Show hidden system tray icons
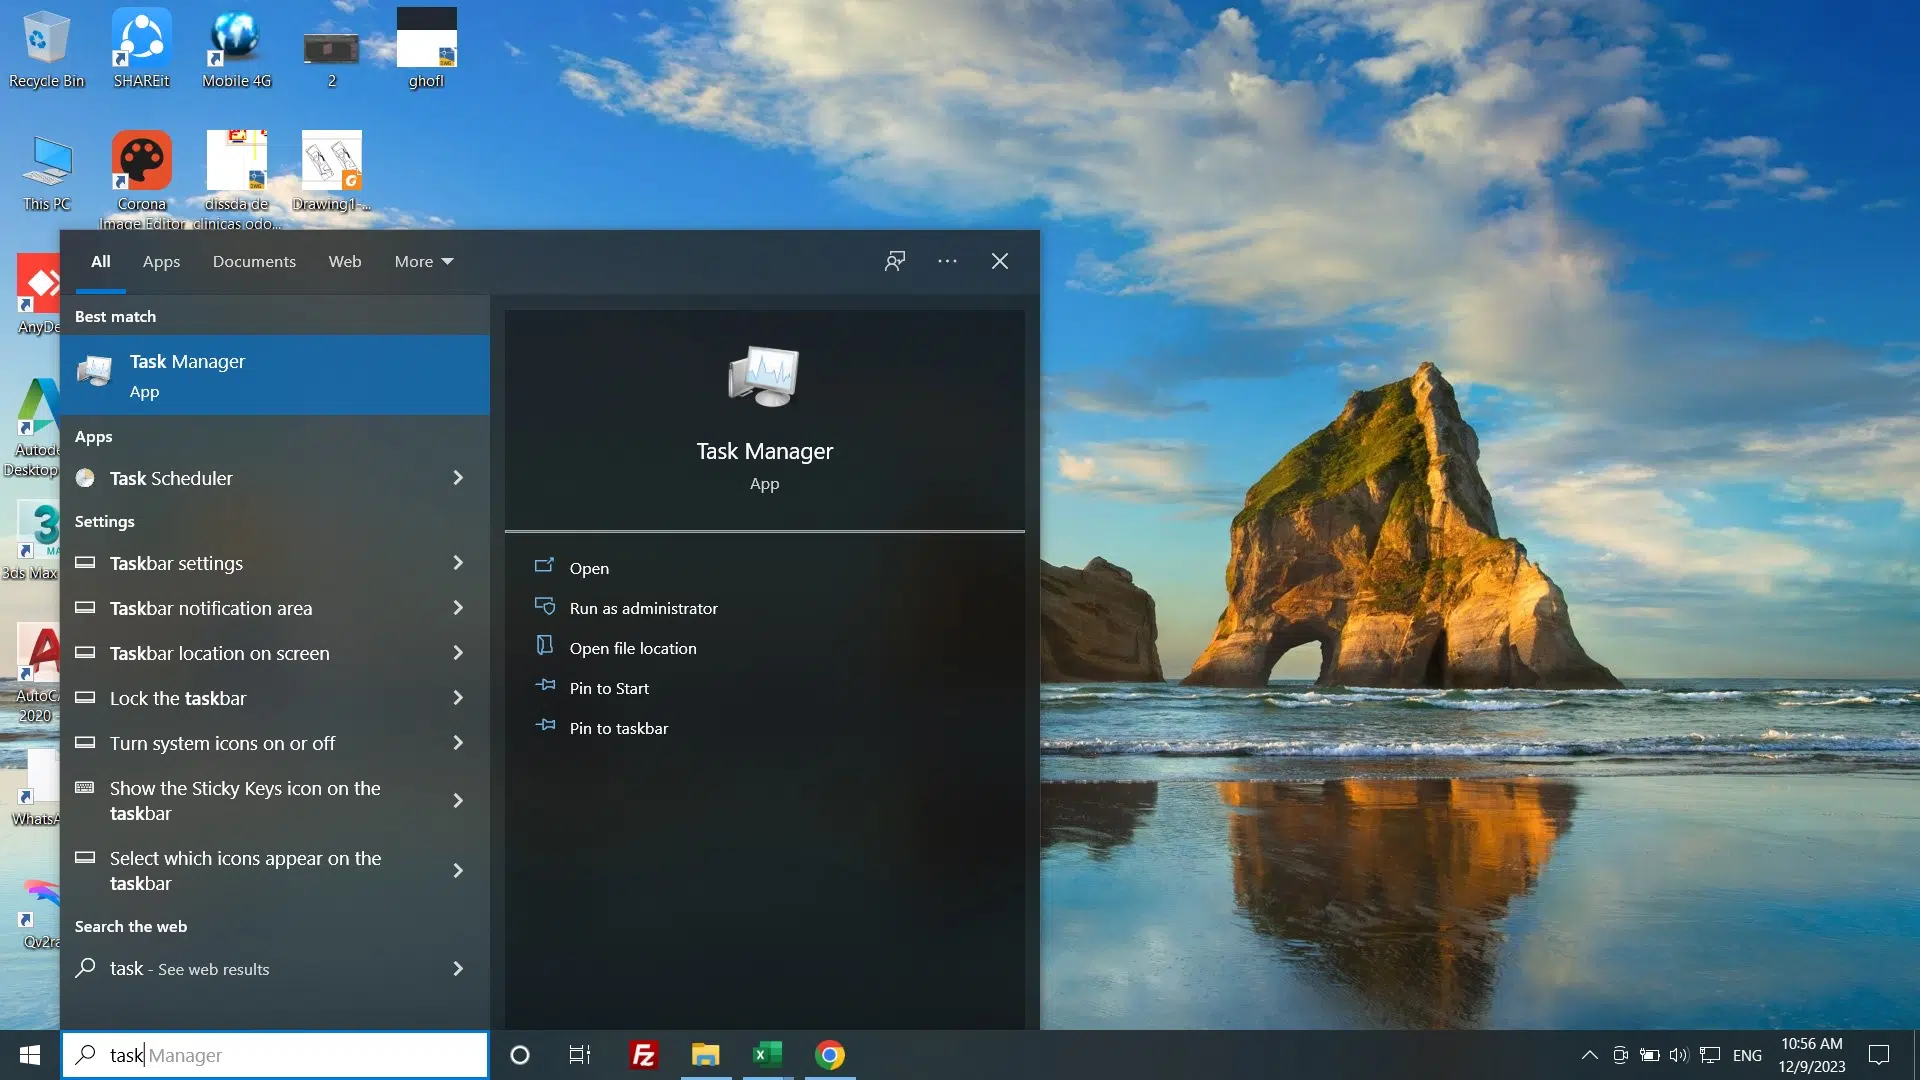 (x=1589, y=1055)
